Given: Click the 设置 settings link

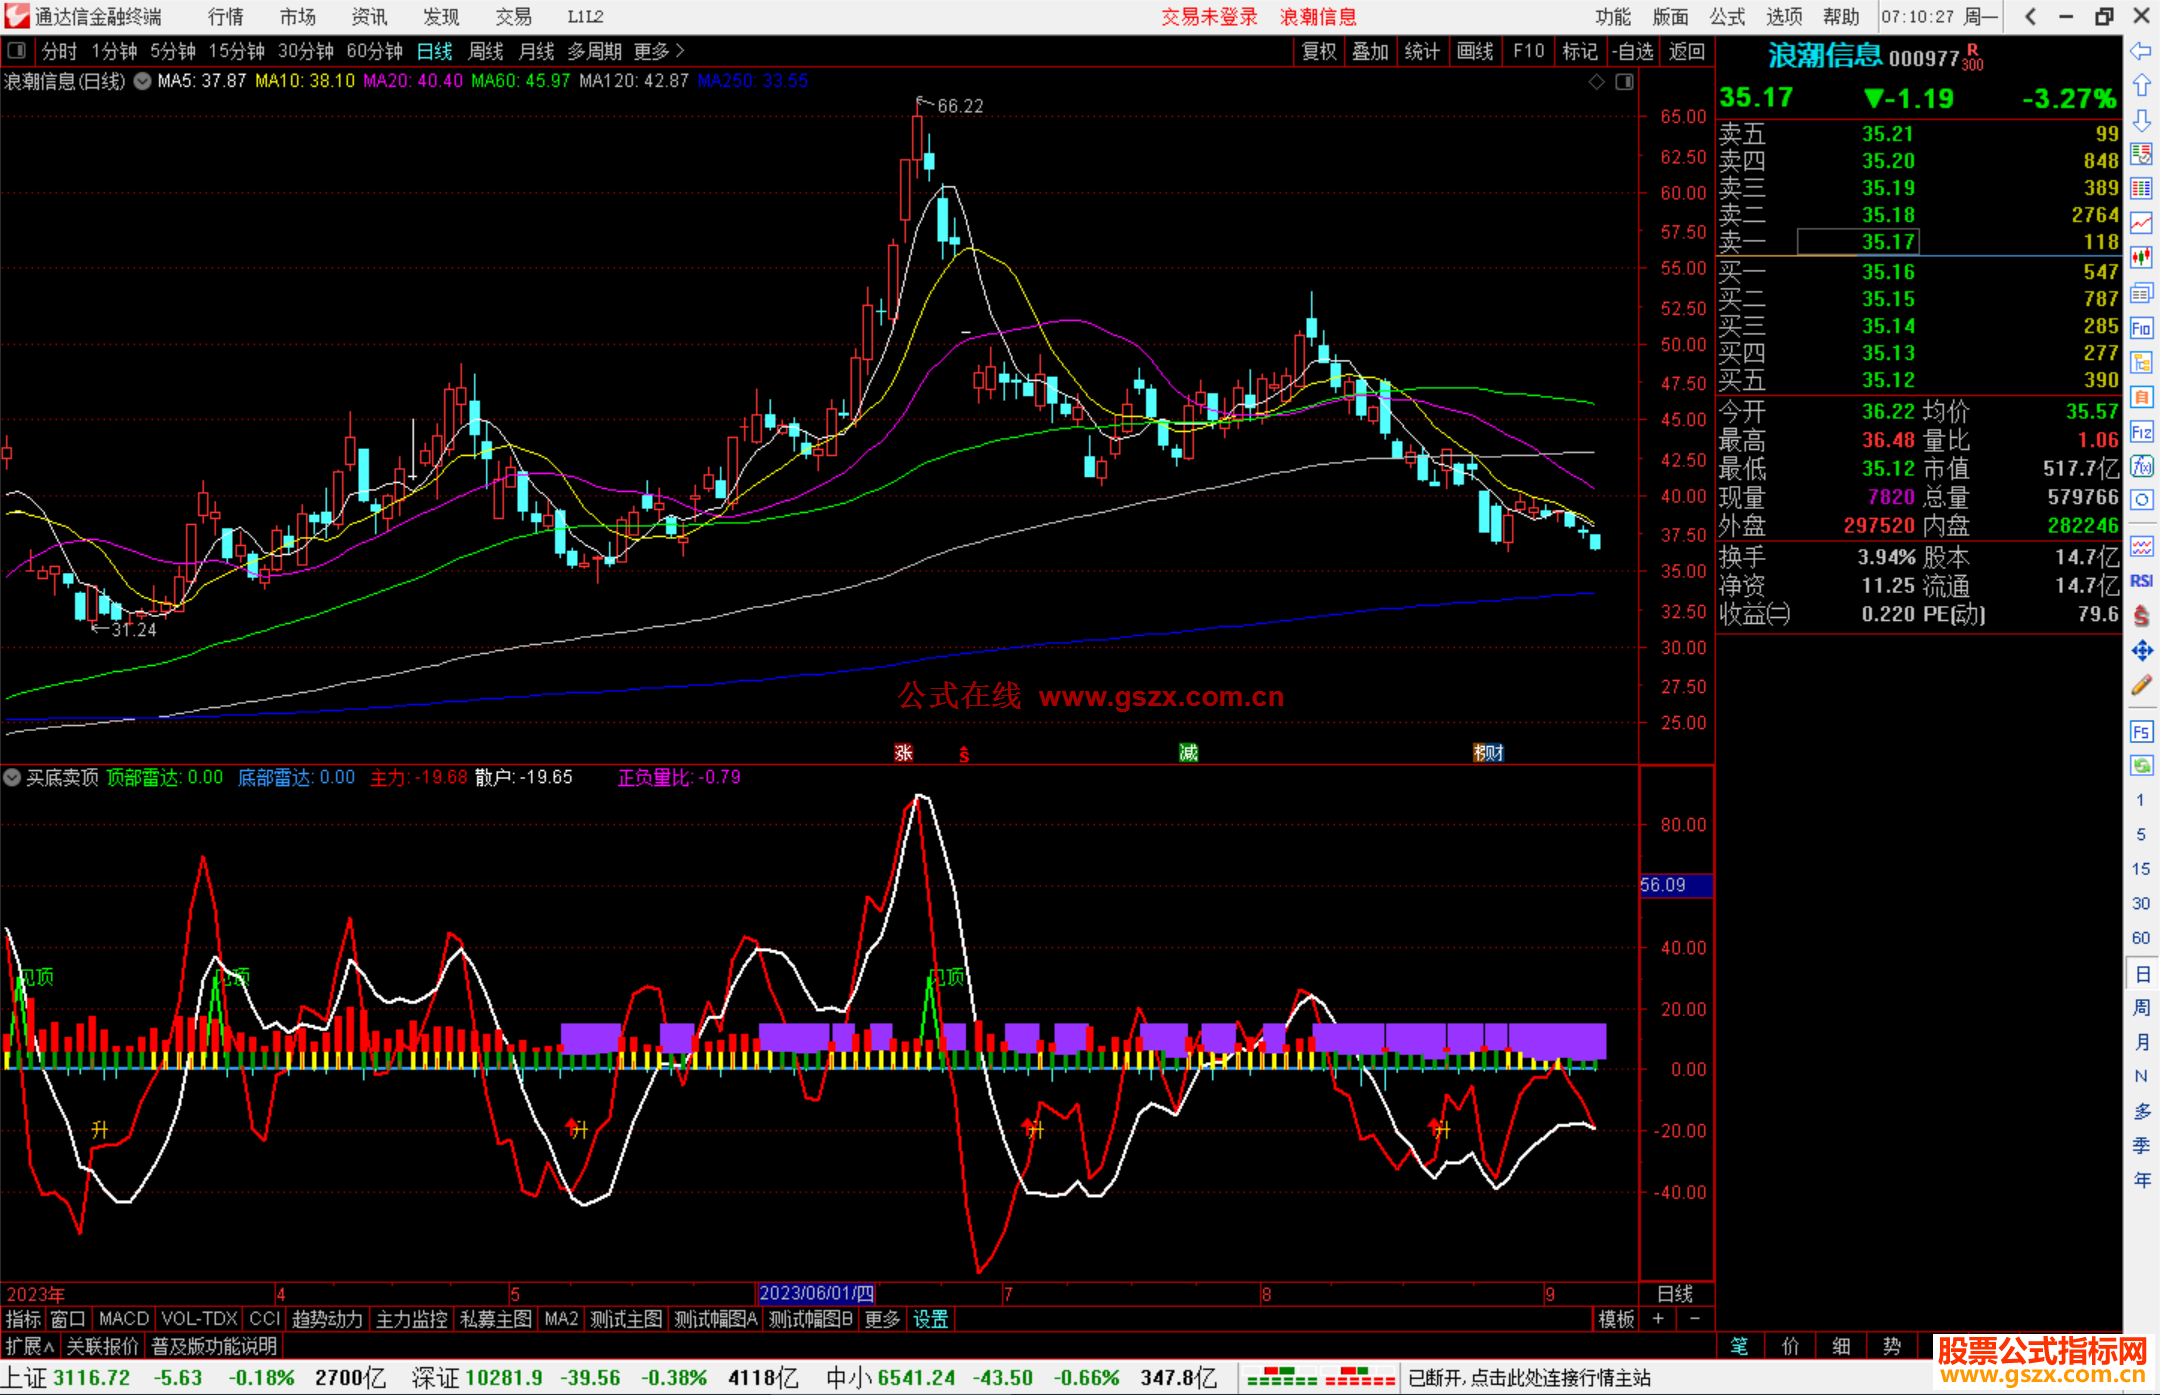Looking at the screenshot, I should tap(930, 1319).
